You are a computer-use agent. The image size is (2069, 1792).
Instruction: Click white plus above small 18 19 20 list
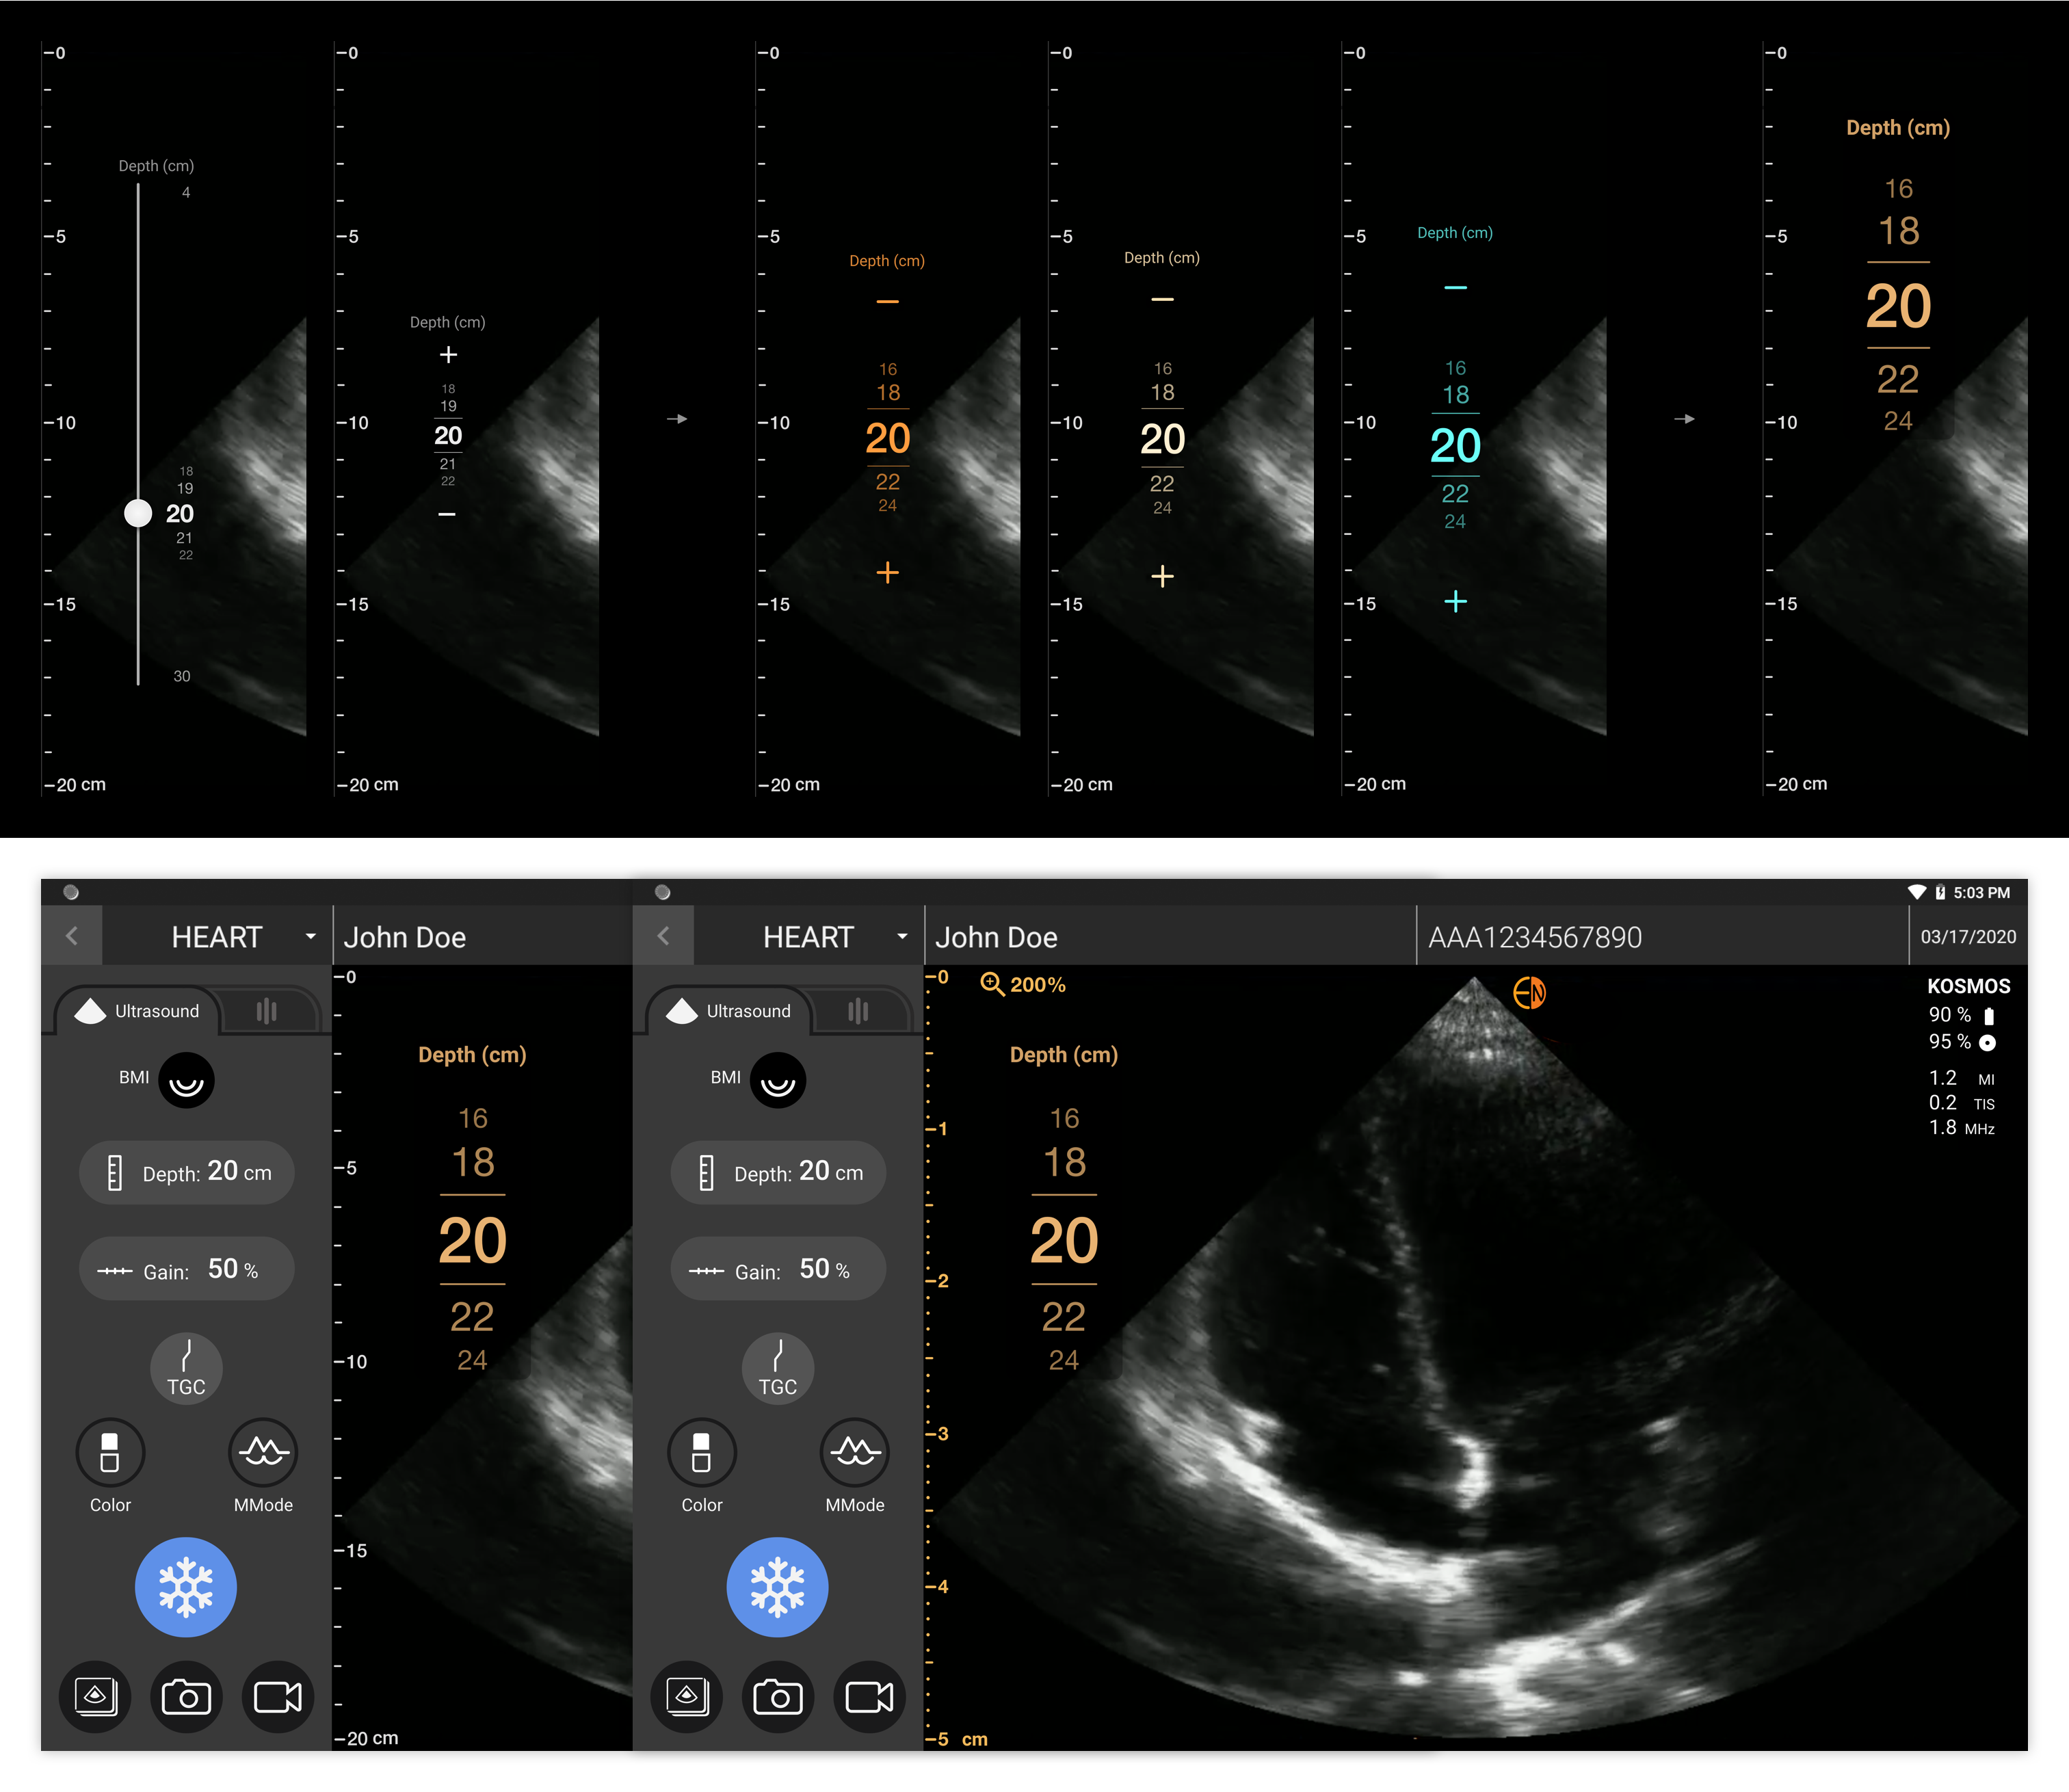pyautogui.click(x=448, y=355)
